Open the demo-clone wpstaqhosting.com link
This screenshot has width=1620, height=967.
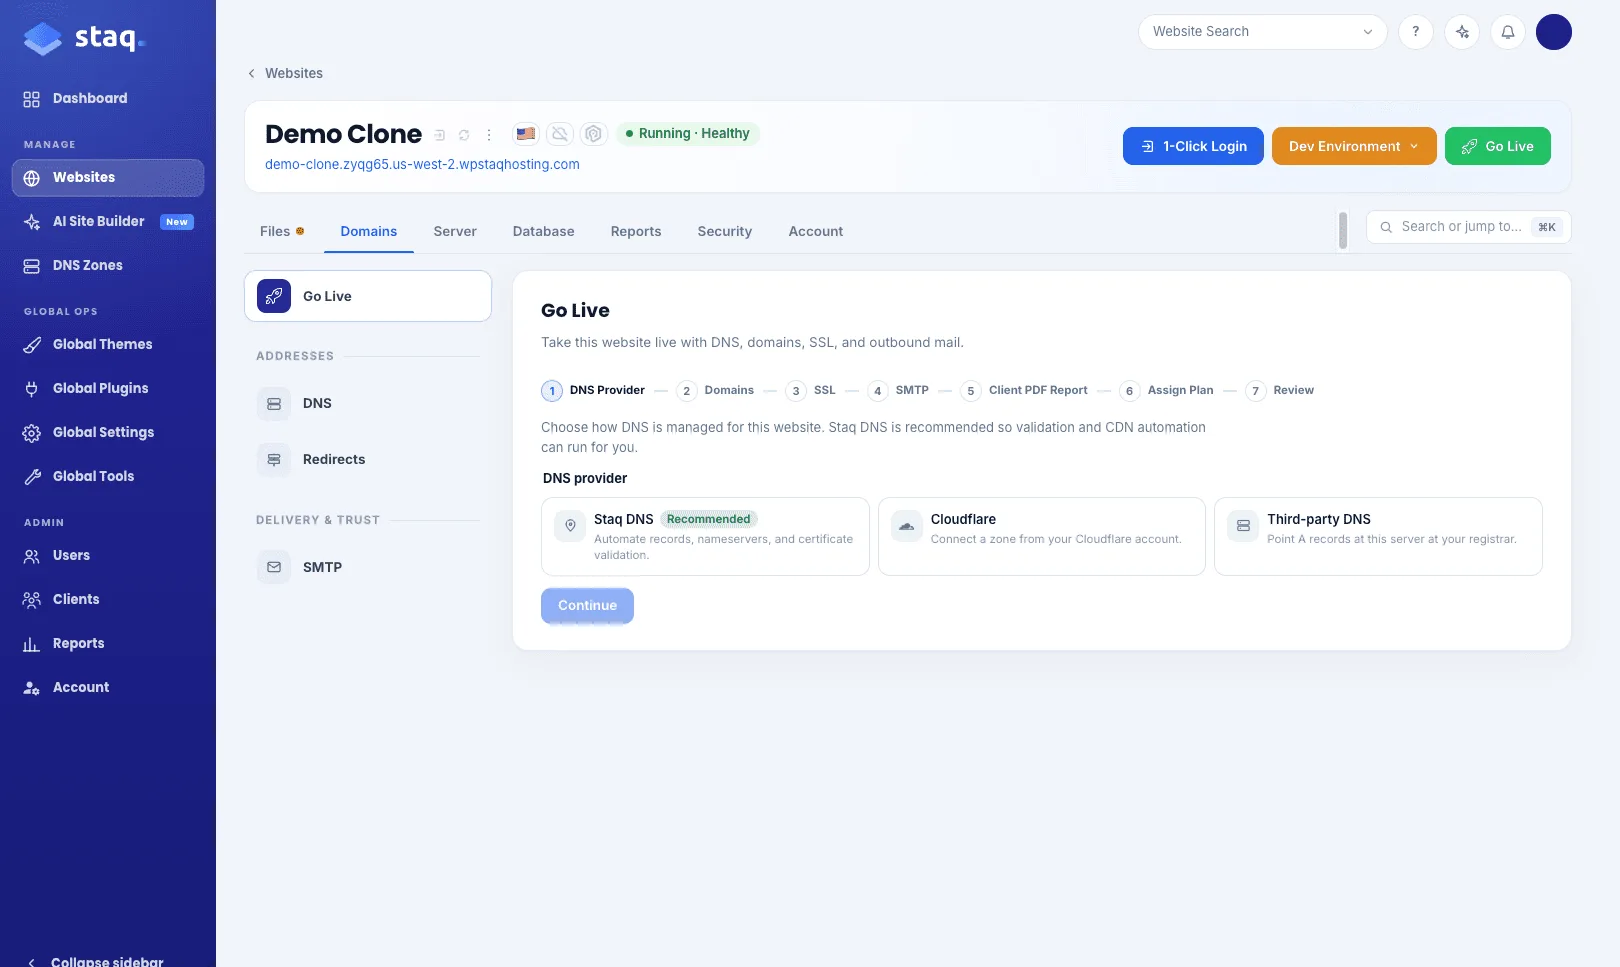[x=422, y=164]
